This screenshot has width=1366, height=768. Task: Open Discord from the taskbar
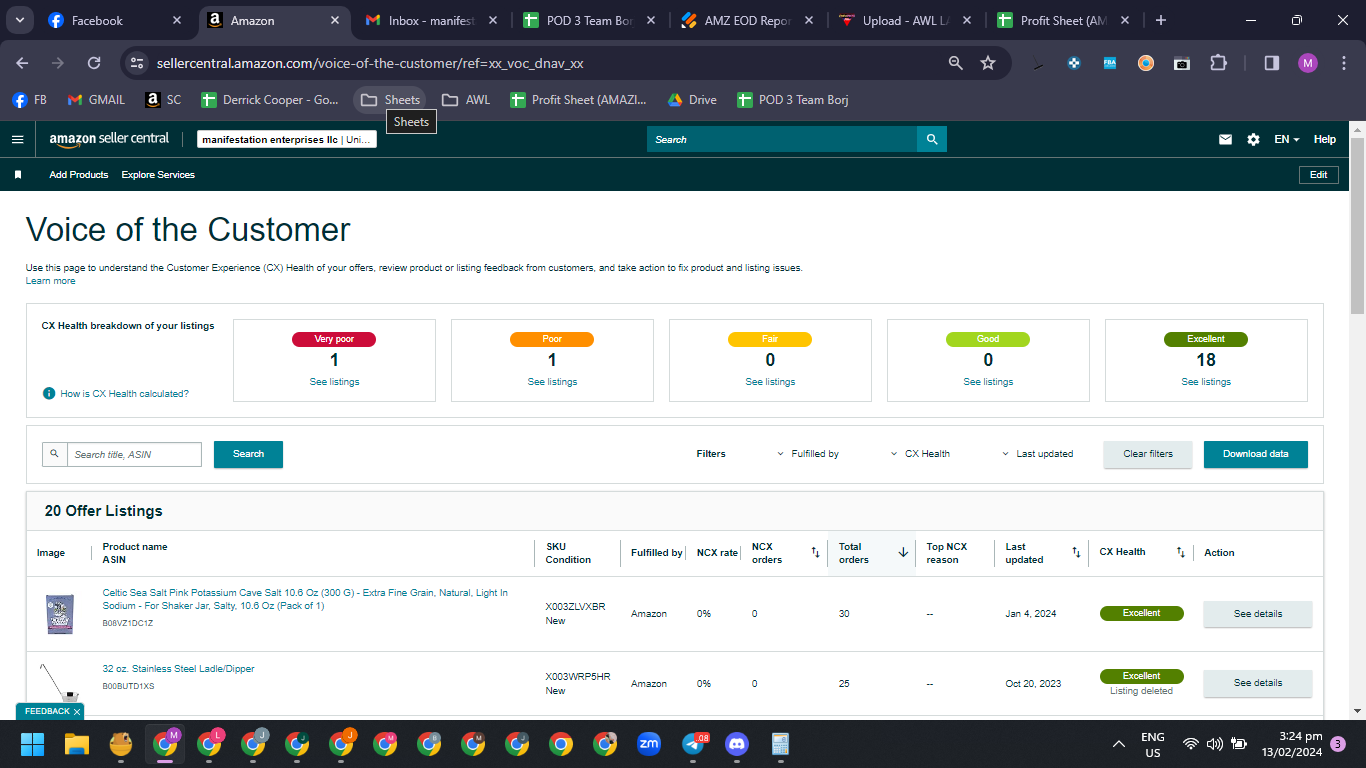point(737,744)
